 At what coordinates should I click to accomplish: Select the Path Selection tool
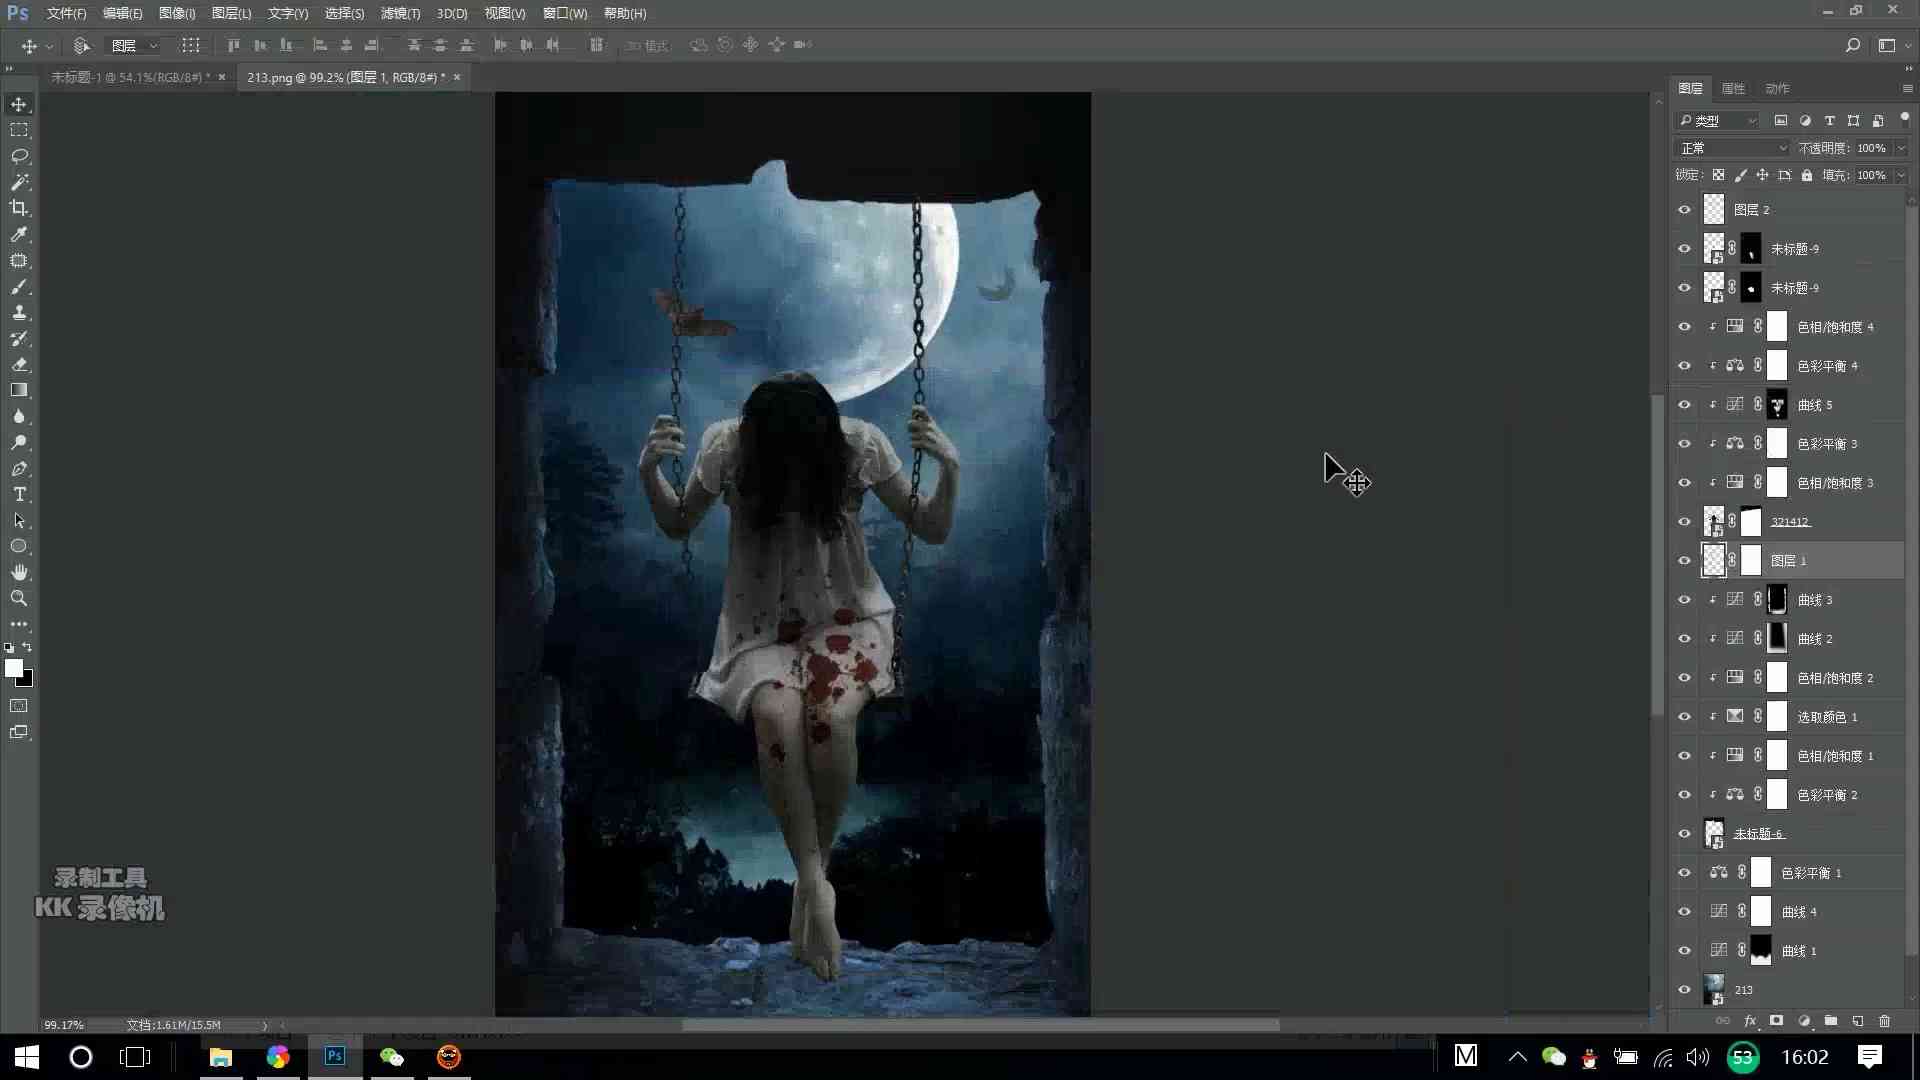(x=19, y=521)
